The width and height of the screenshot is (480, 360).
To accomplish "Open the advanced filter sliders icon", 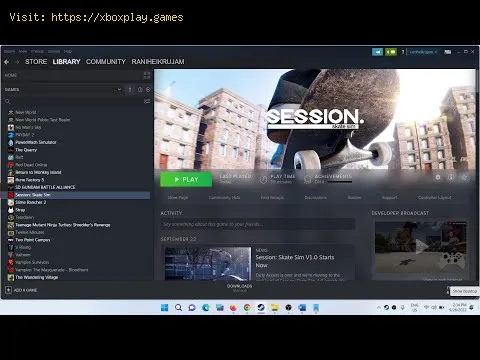I will [147, 101].
